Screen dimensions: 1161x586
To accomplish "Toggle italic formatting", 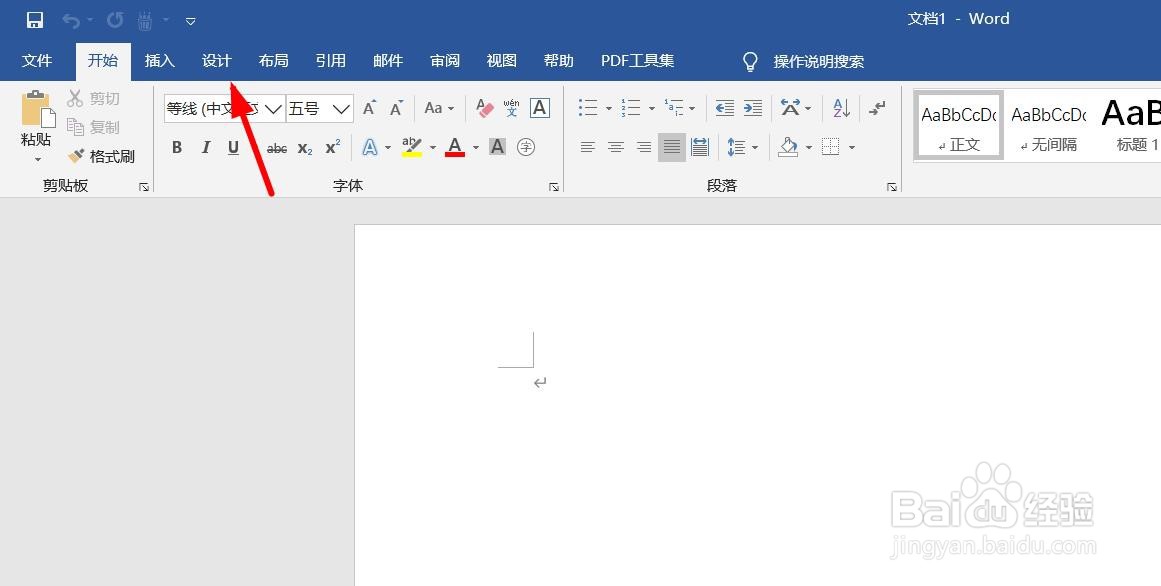I will pyautogui.click(x=206, y=147).
